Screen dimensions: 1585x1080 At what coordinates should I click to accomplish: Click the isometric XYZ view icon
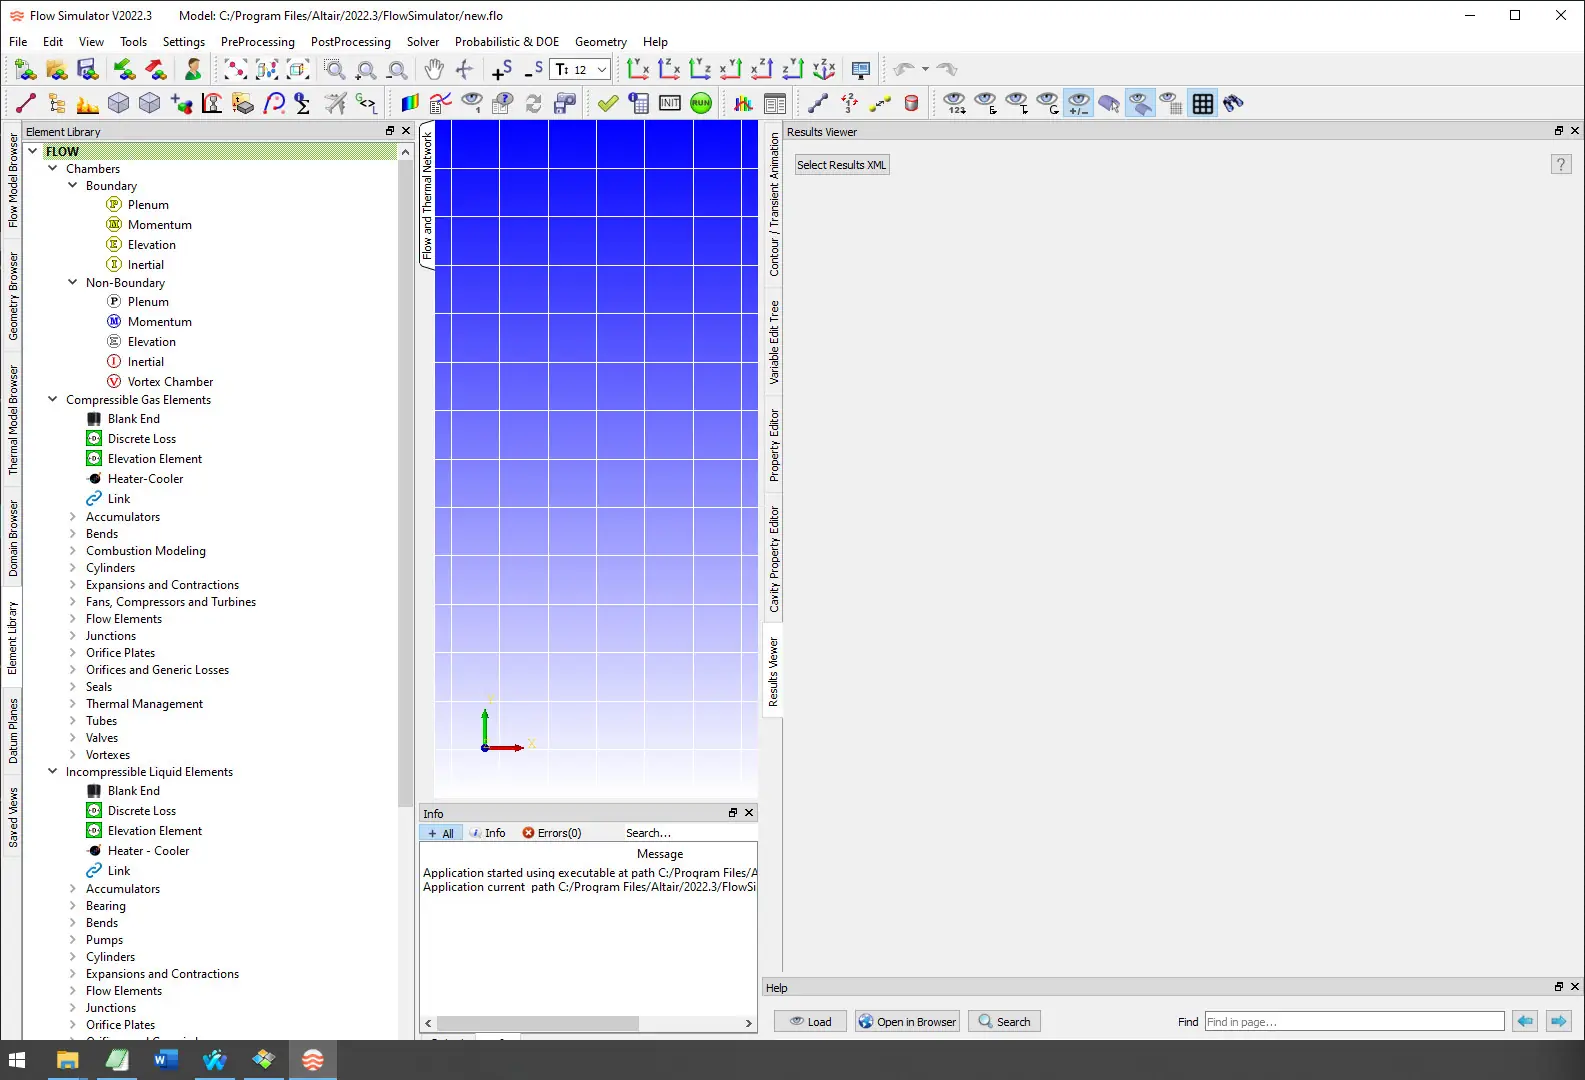pos(824,69)
